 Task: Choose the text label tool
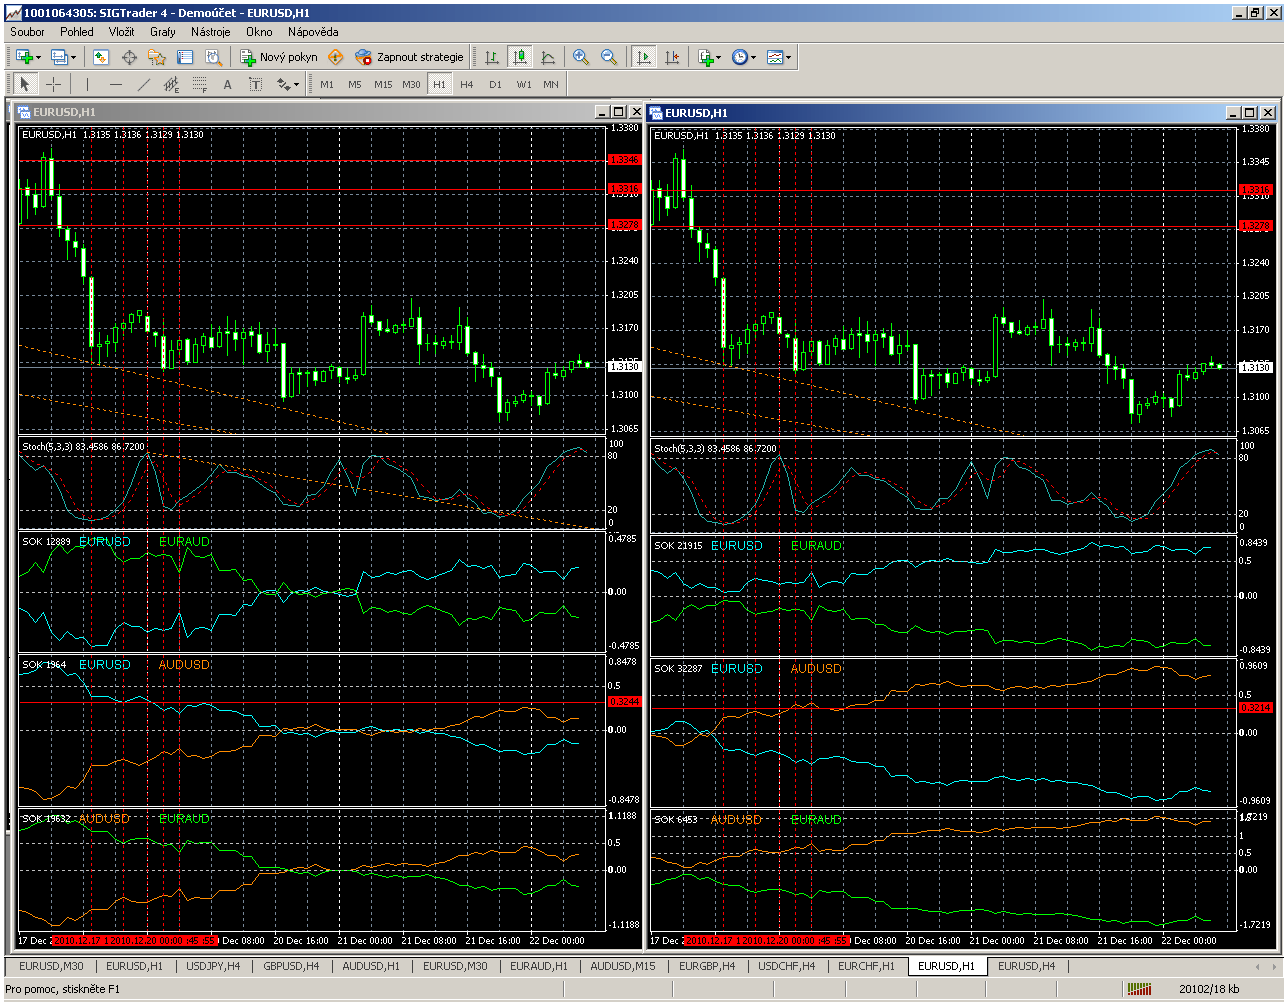coord(227,85)
